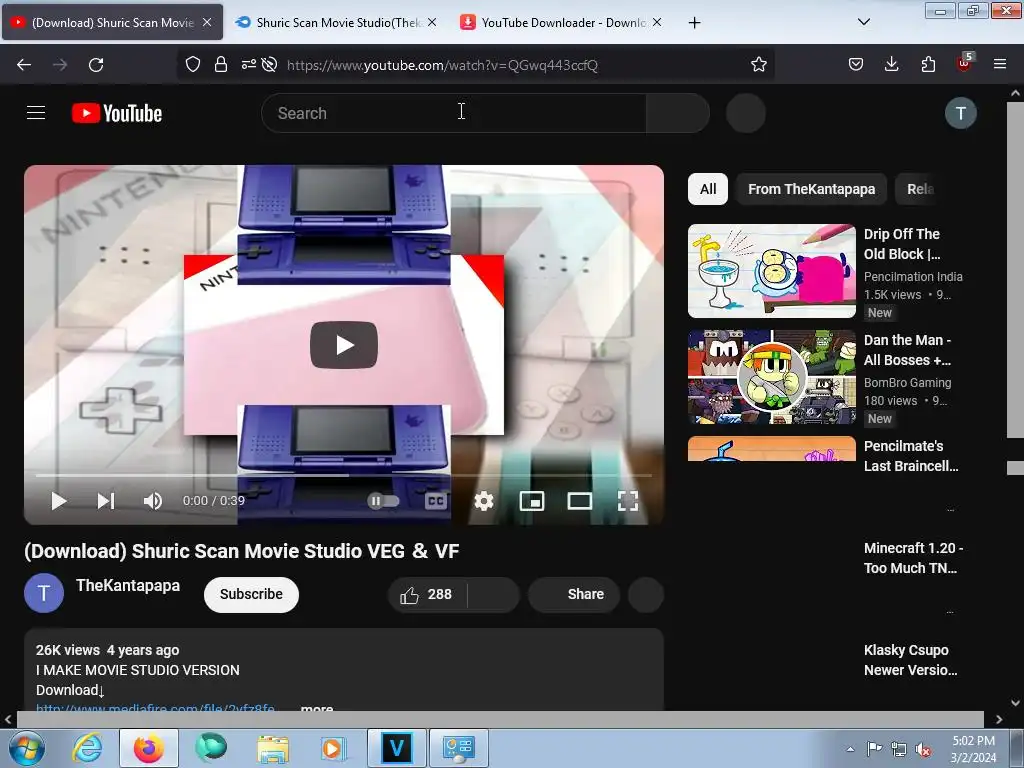
Task: Open the YouTube guide hamburger menu
Action: (36, 113)
